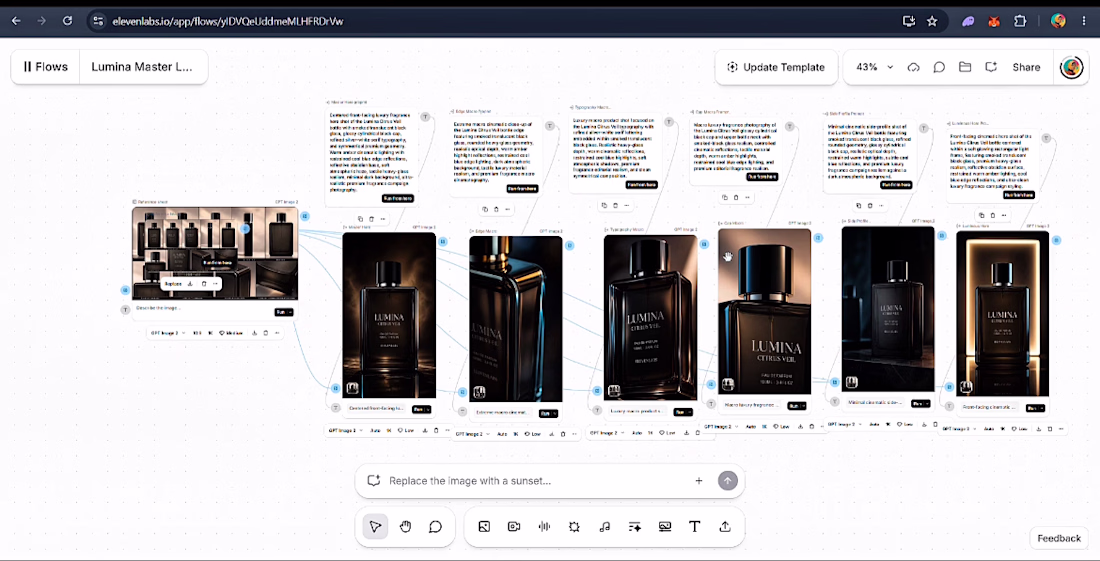Select the Text tool in toolbar
Screen dimensions: 1100x561
[x=695, y=527]
